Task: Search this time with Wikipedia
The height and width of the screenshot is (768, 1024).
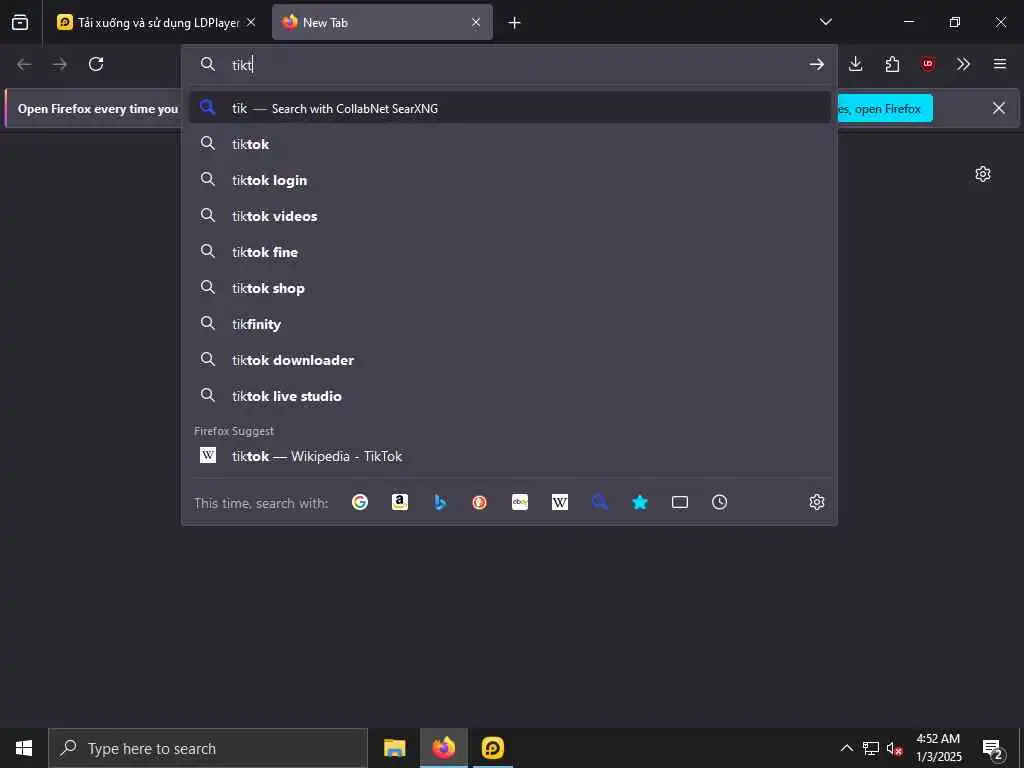Action: 560,502
